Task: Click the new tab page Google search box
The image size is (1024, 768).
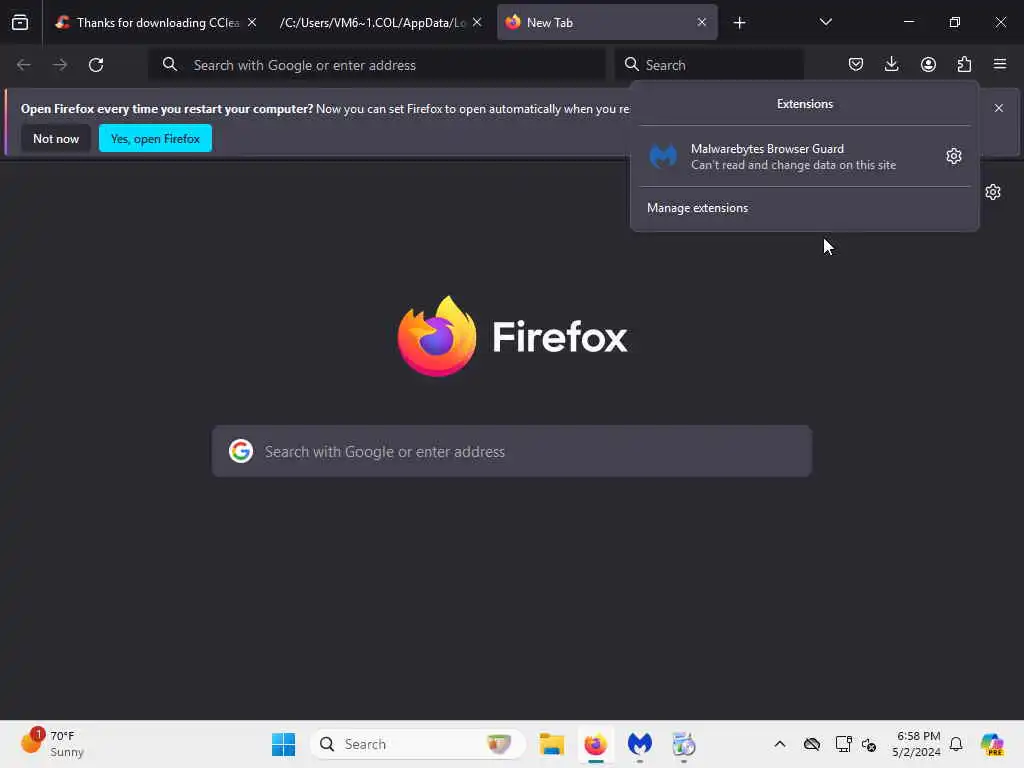Action: coord(512,451)
